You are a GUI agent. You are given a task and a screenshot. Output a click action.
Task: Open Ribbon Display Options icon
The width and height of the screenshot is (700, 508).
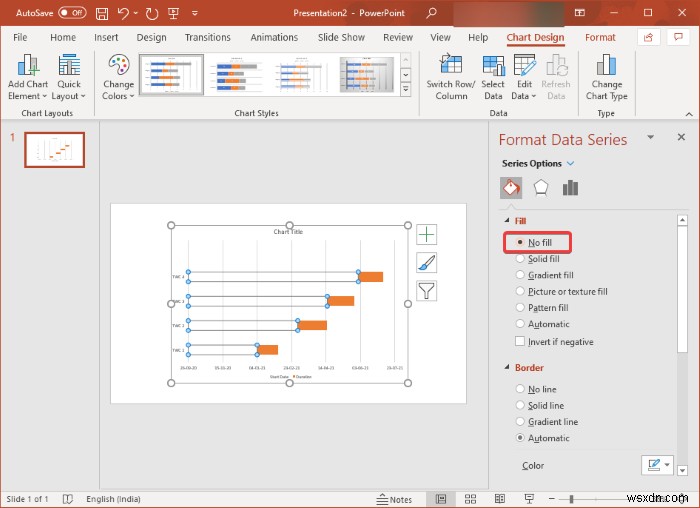pyautogui.click(x=580, y=13)
